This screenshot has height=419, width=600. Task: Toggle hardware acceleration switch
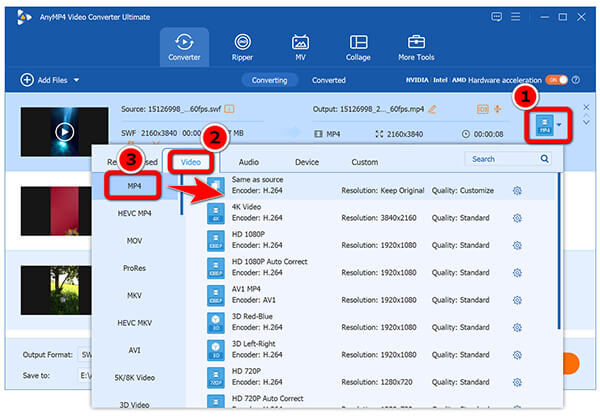pos(557,80)
